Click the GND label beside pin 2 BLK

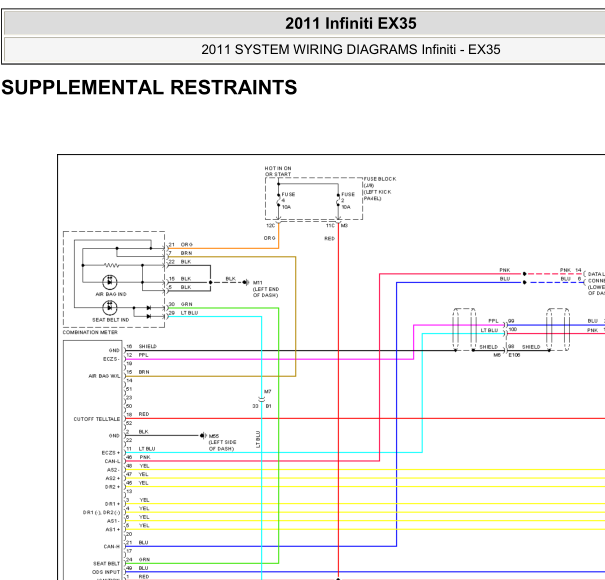click(114, 436)
